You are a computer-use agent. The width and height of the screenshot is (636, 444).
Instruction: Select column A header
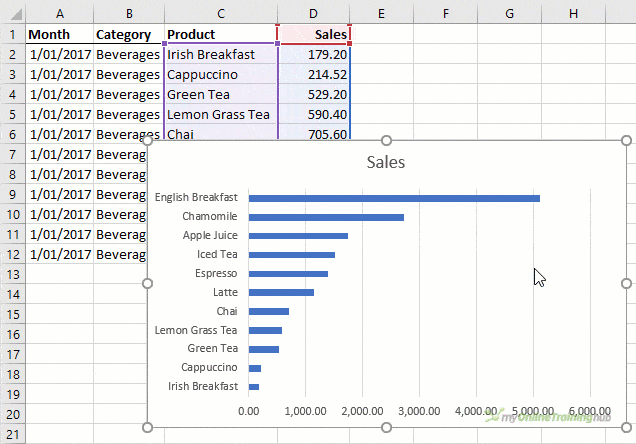click(x=60, y=14)
